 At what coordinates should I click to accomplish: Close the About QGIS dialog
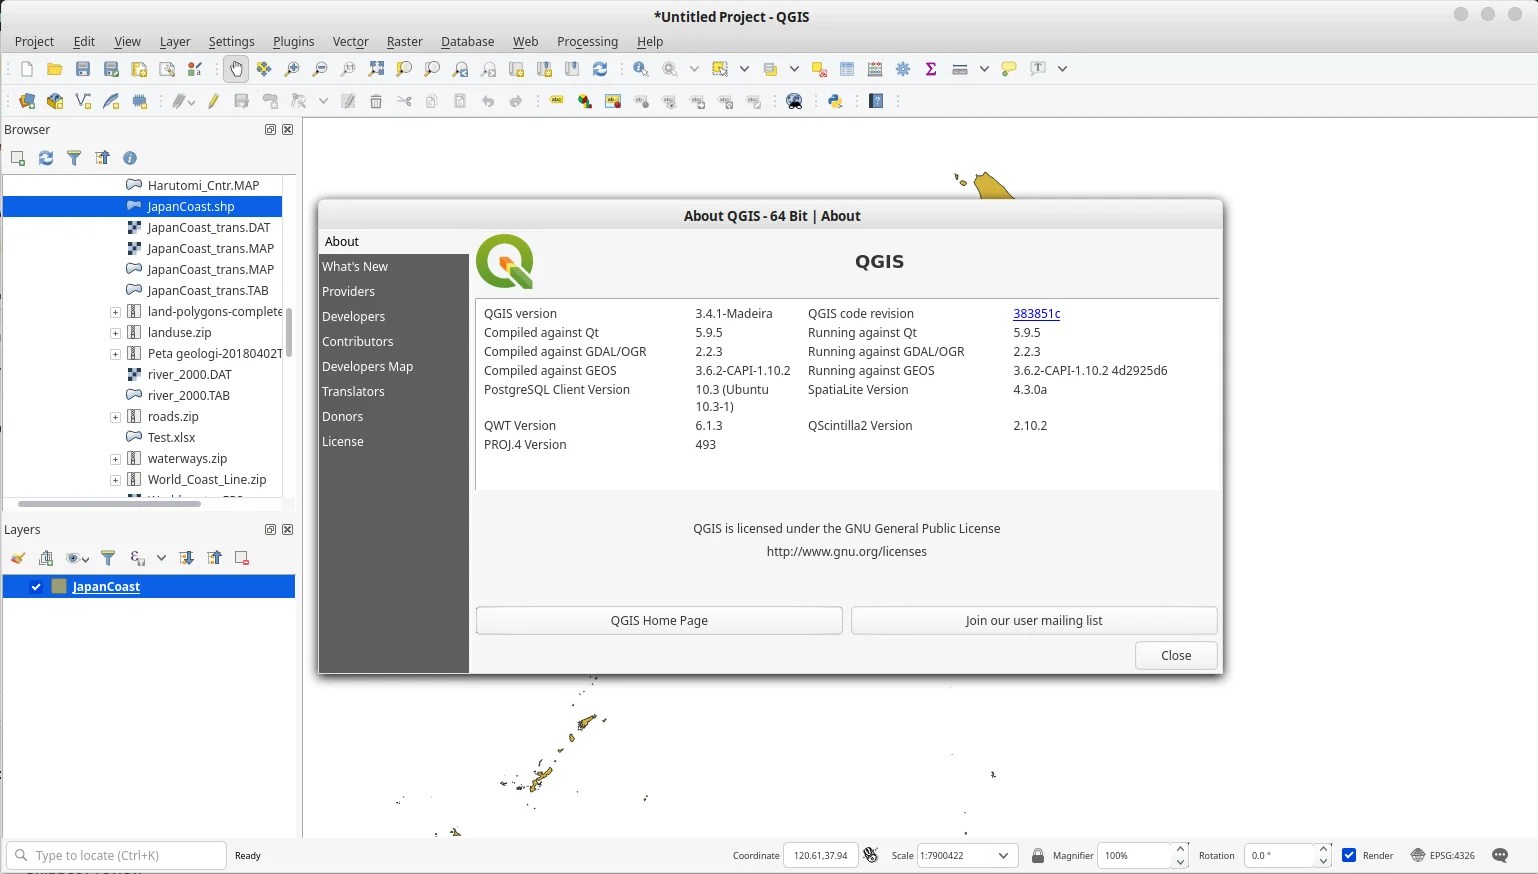point(1176,656)
